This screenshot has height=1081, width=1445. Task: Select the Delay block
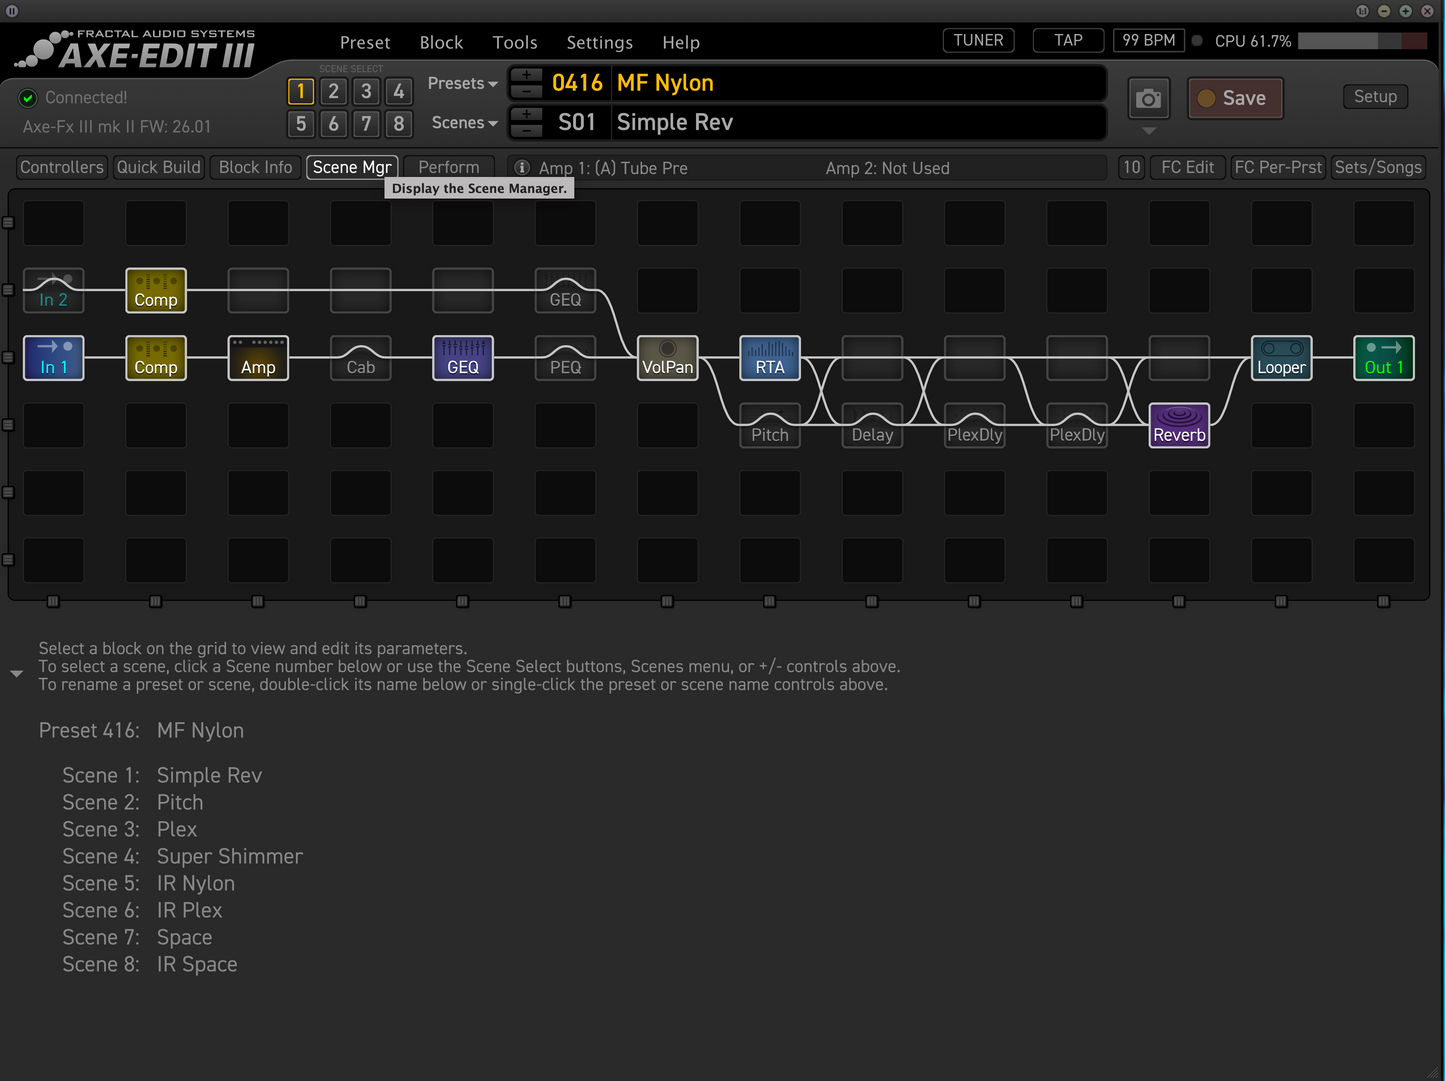(872, 425)
